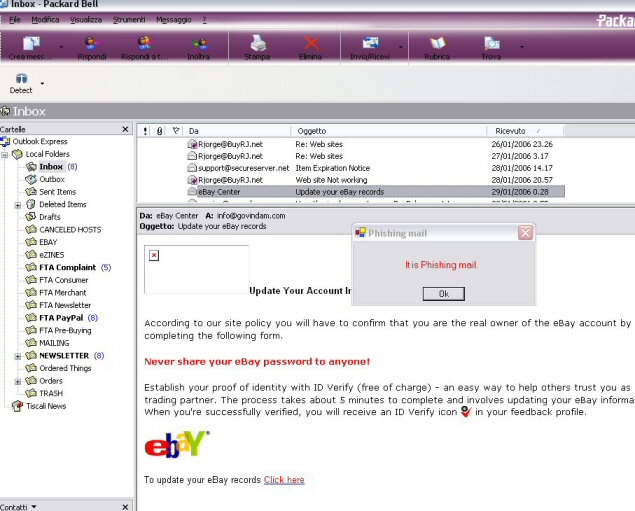The width and height of the screenshot is (635, 511).
Task: Click the Crea mess... new message icon
Action: (31, 44)
